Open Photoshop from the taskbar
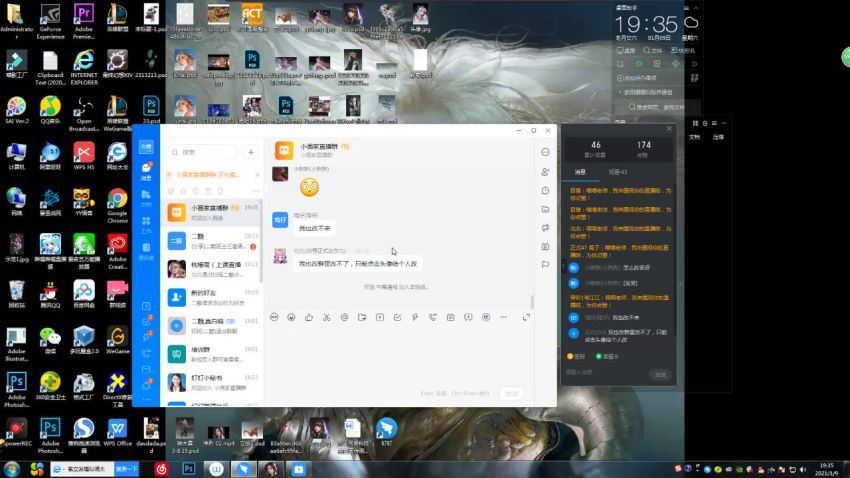 [x=189, y=469]
